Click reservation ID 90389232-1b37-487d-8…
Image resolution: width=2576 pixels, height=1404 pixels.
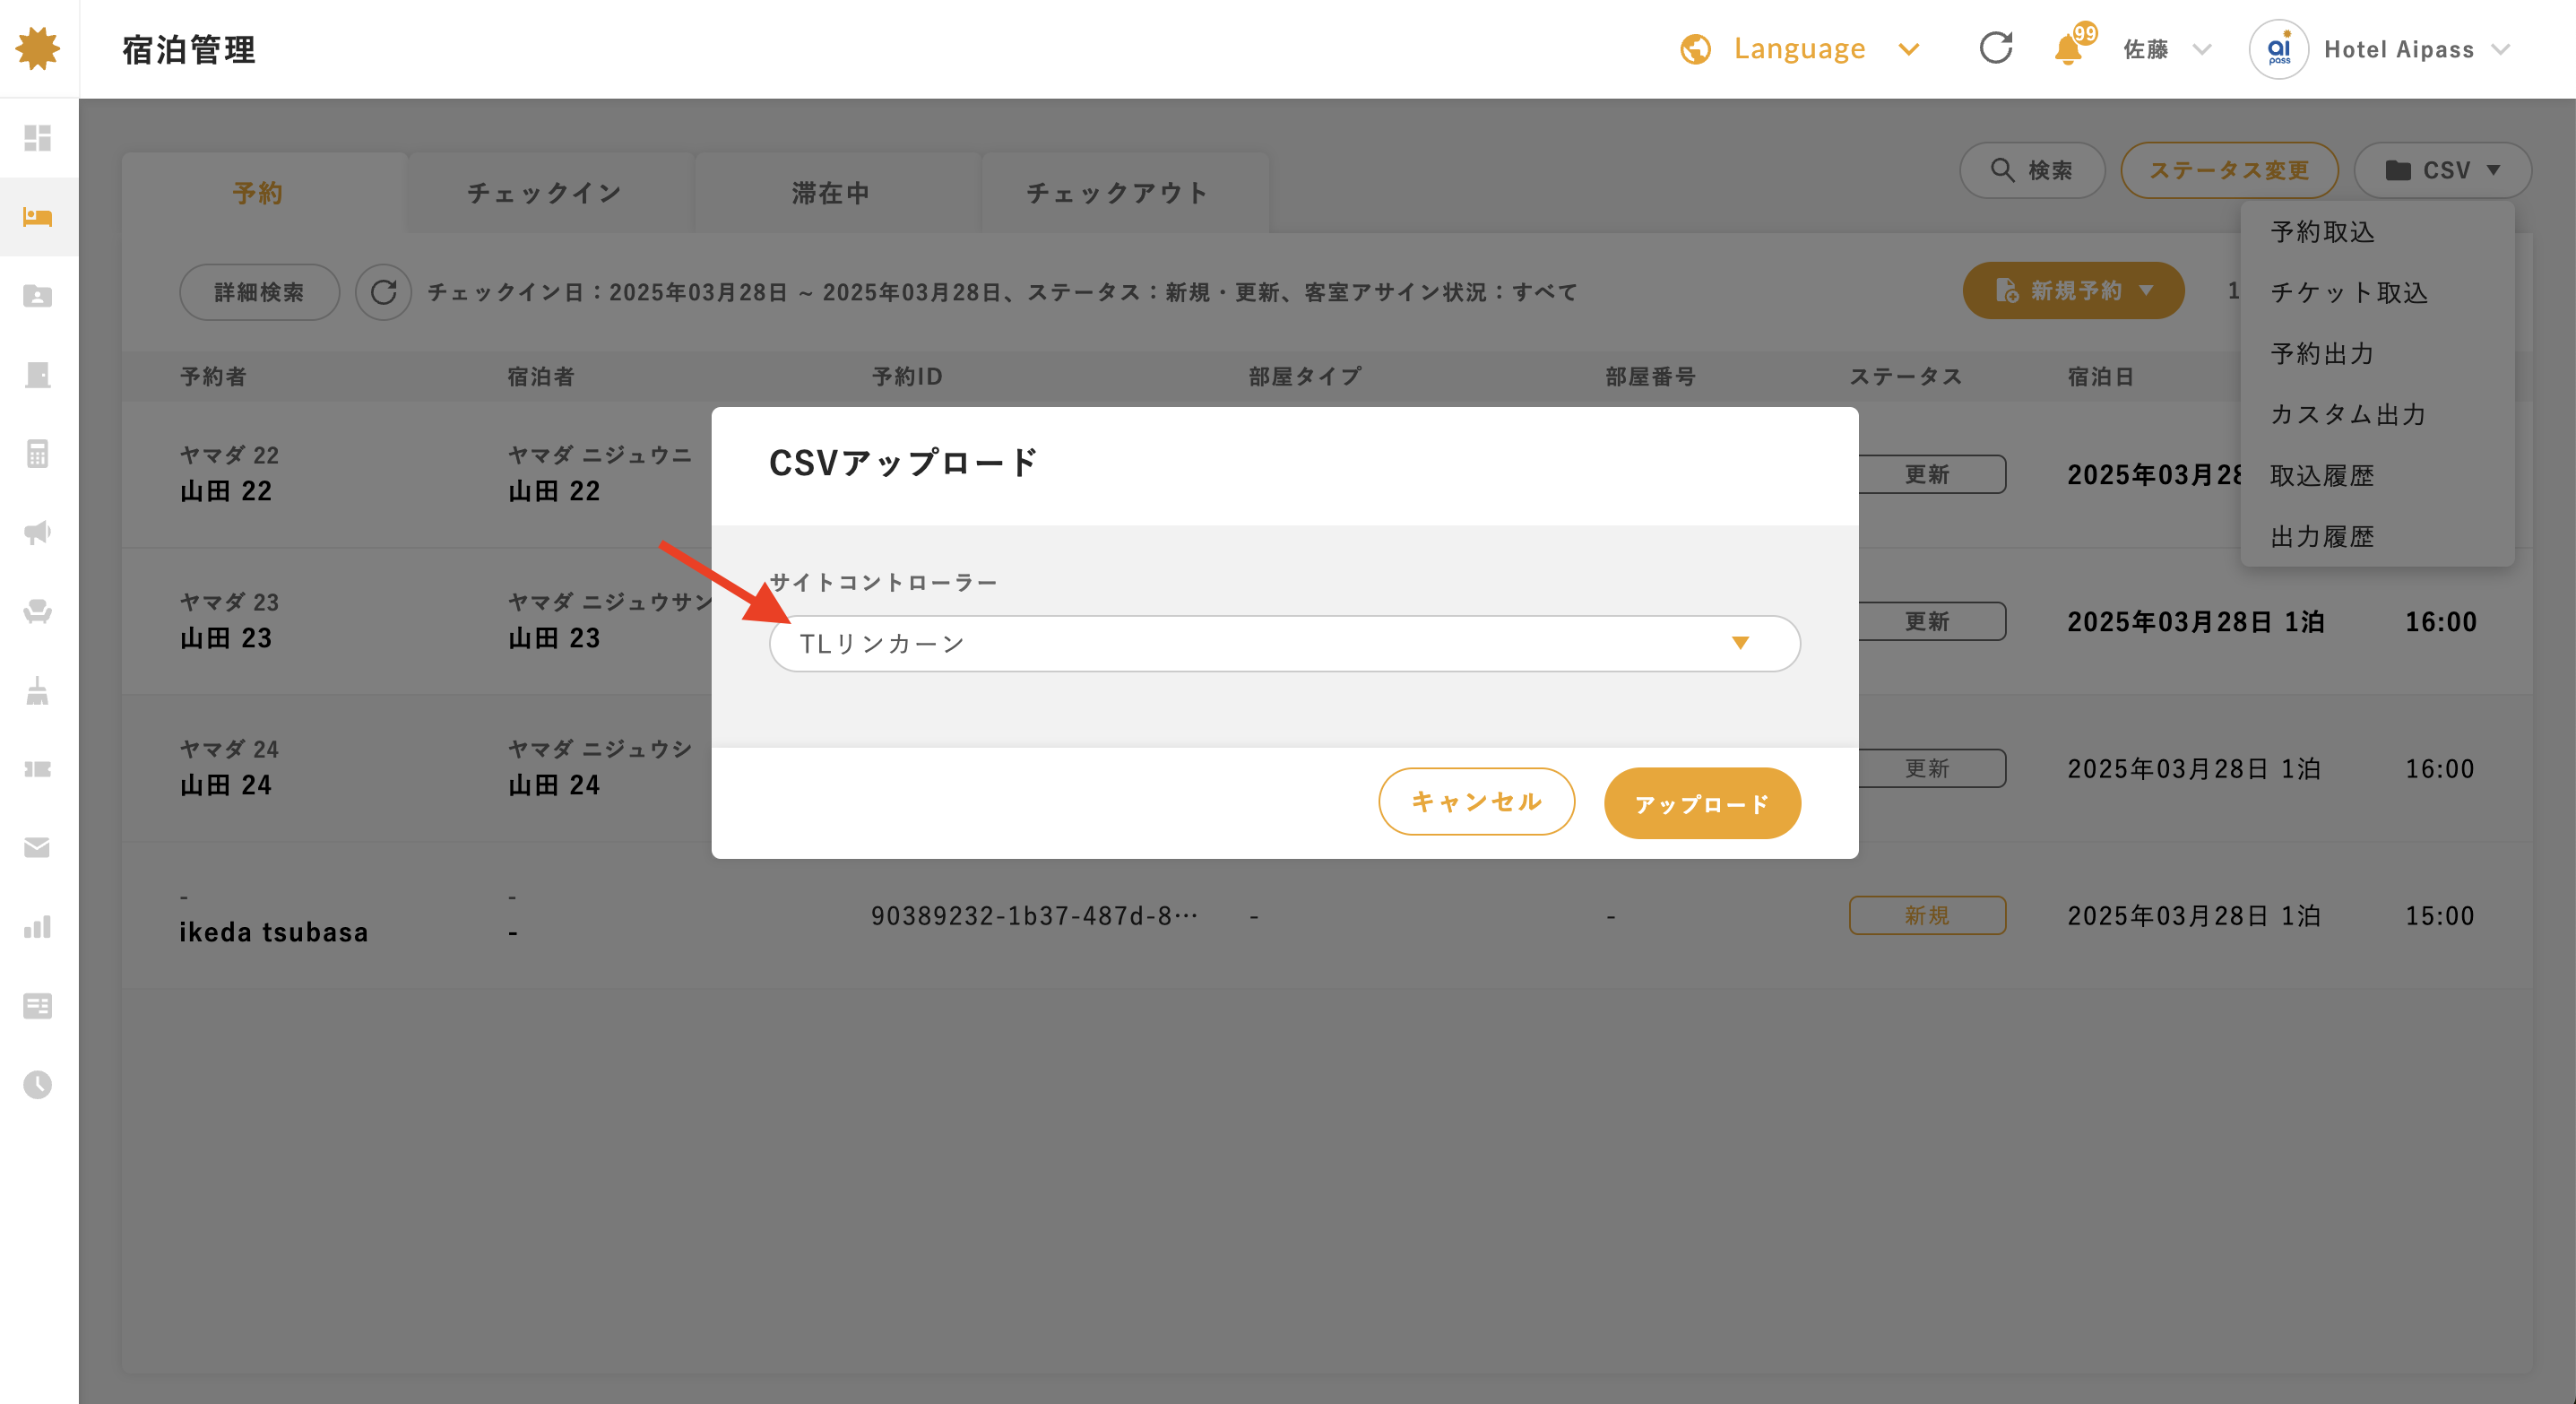click(1034, 915)
